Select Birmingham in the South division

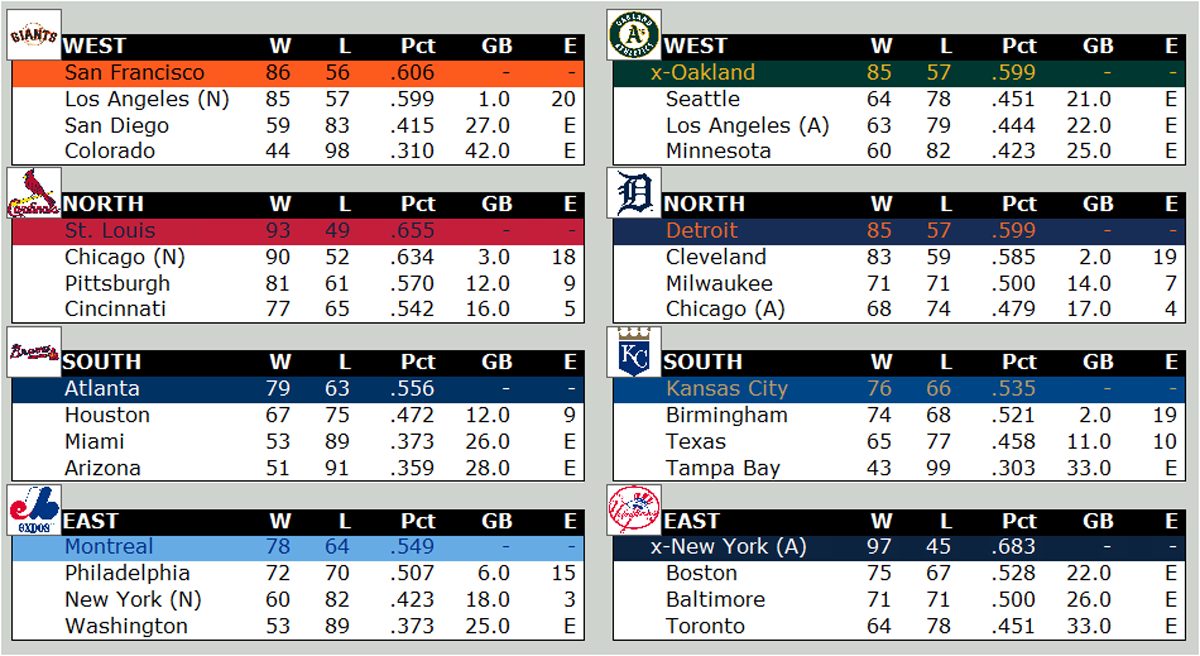pyautogui.click(x=727, y=415)
